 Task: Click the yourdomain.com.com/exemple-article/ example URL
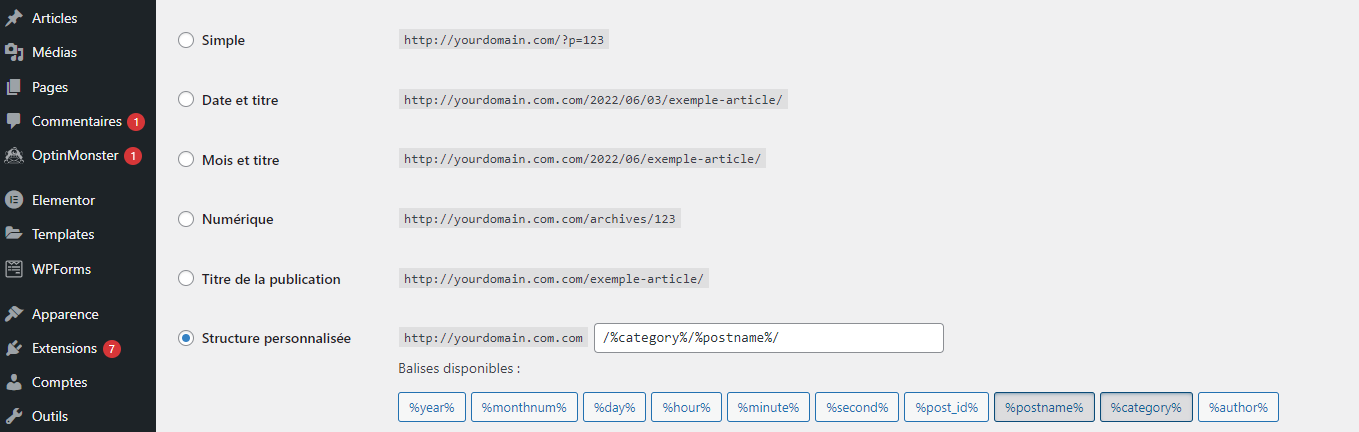553,279
